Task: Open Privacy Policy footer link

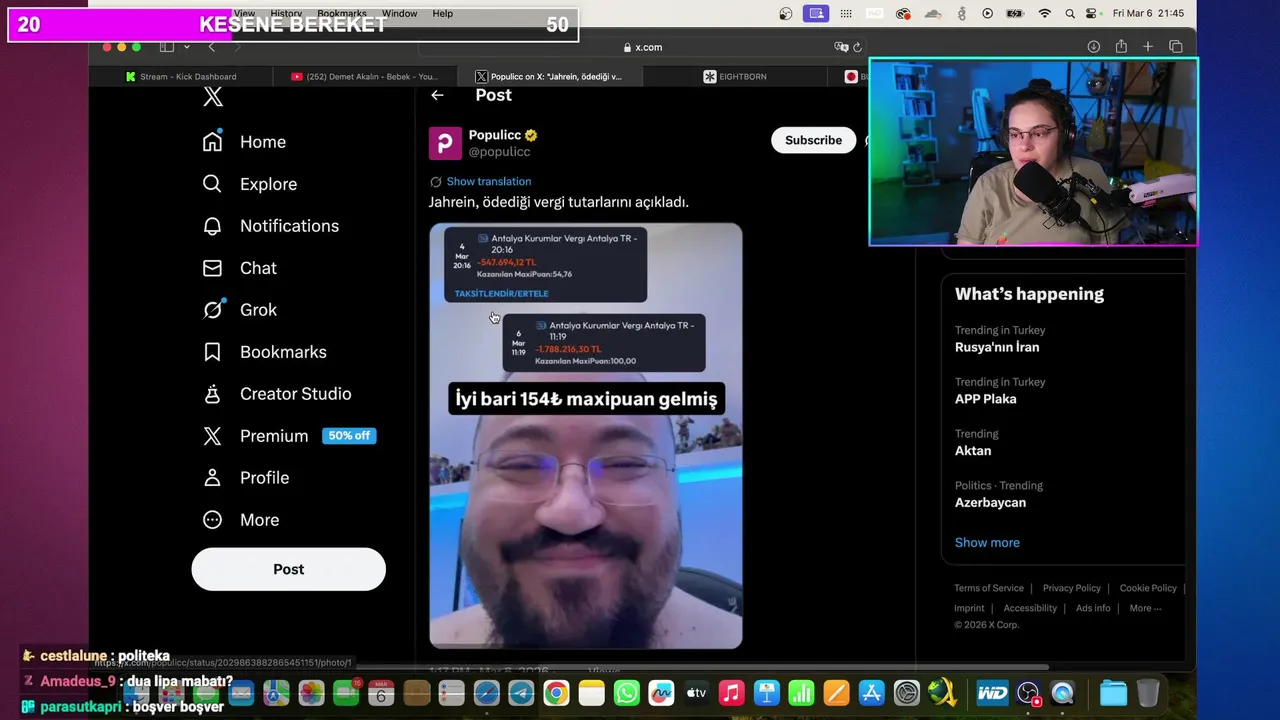Action: 1071,588
